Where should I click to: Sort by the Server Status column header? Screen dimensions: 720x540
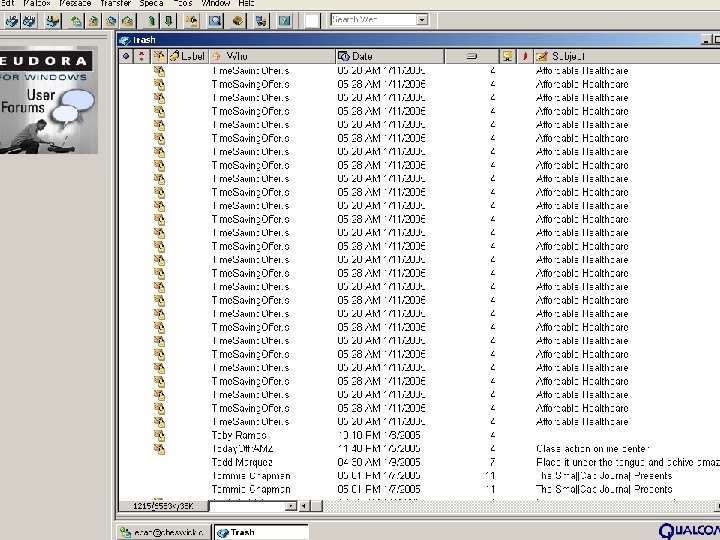tap(507, 56)
